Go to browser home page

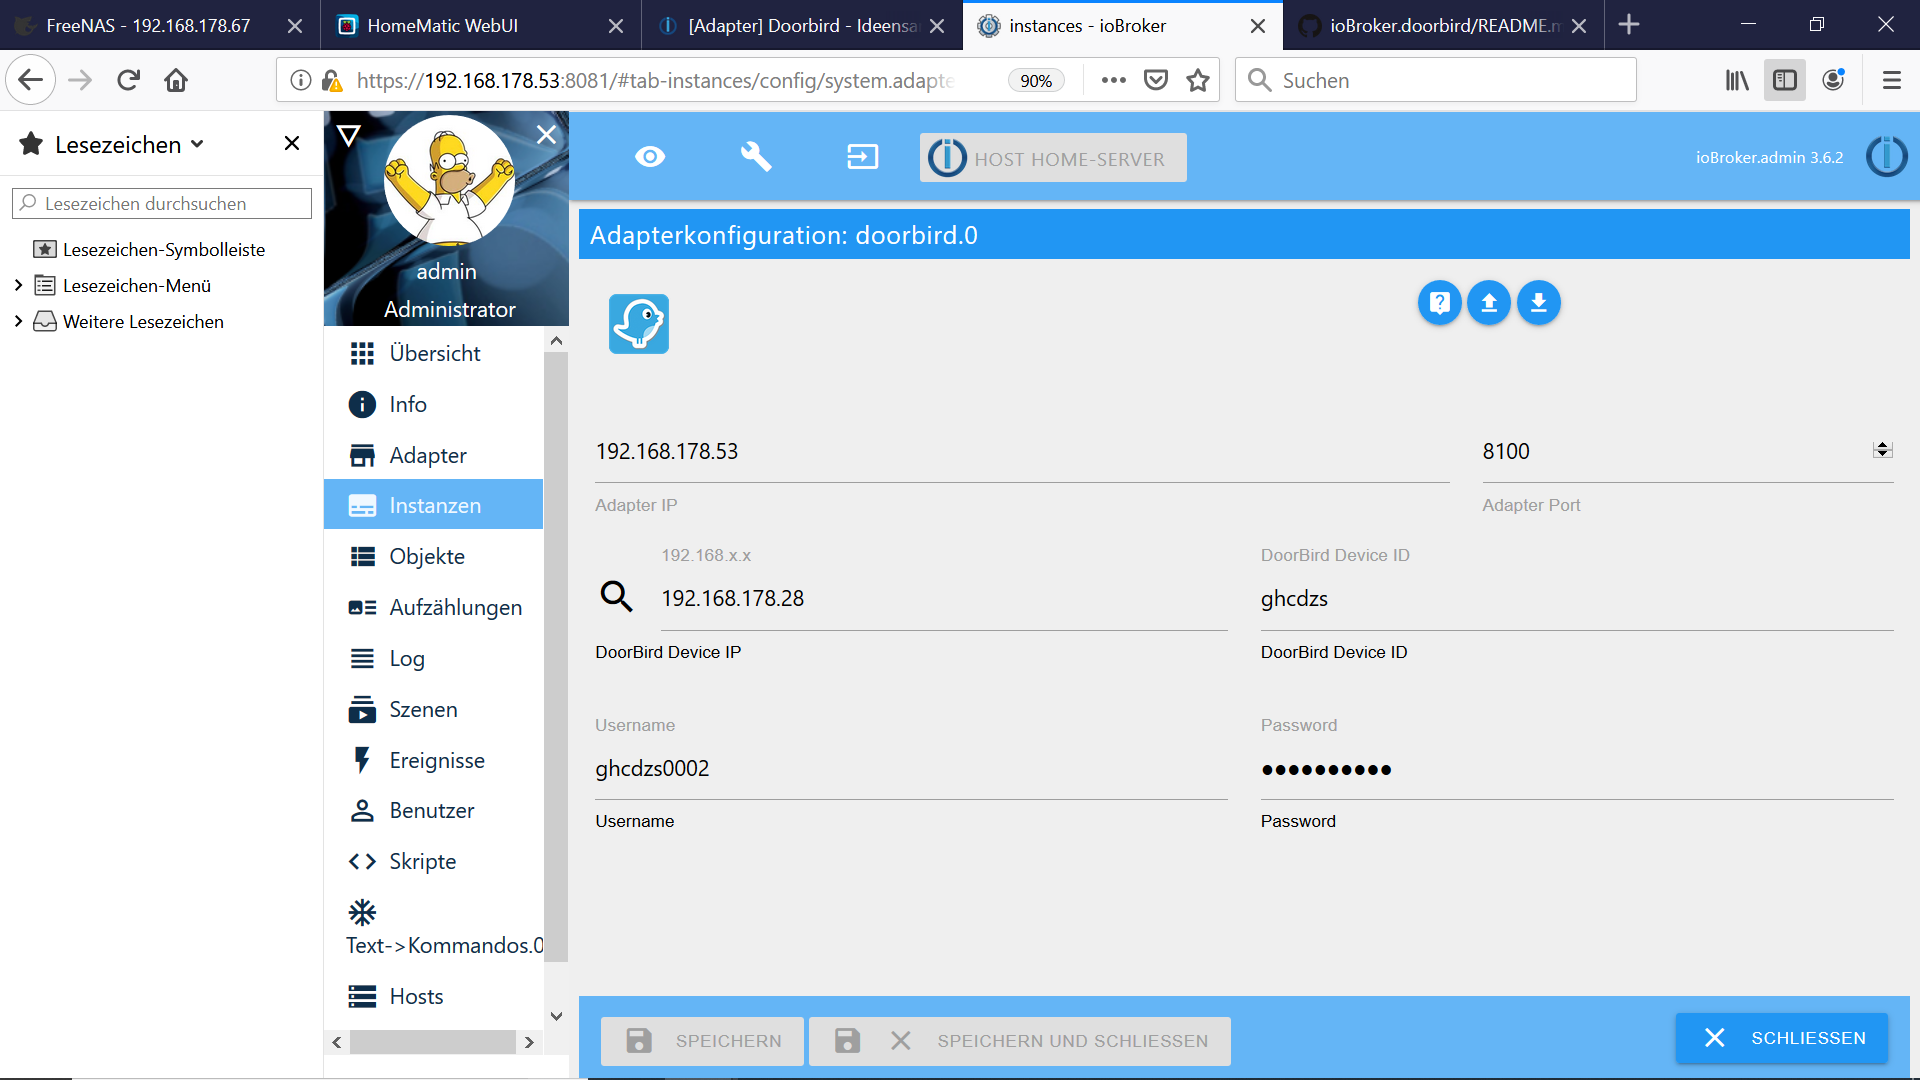click(176, 80)
